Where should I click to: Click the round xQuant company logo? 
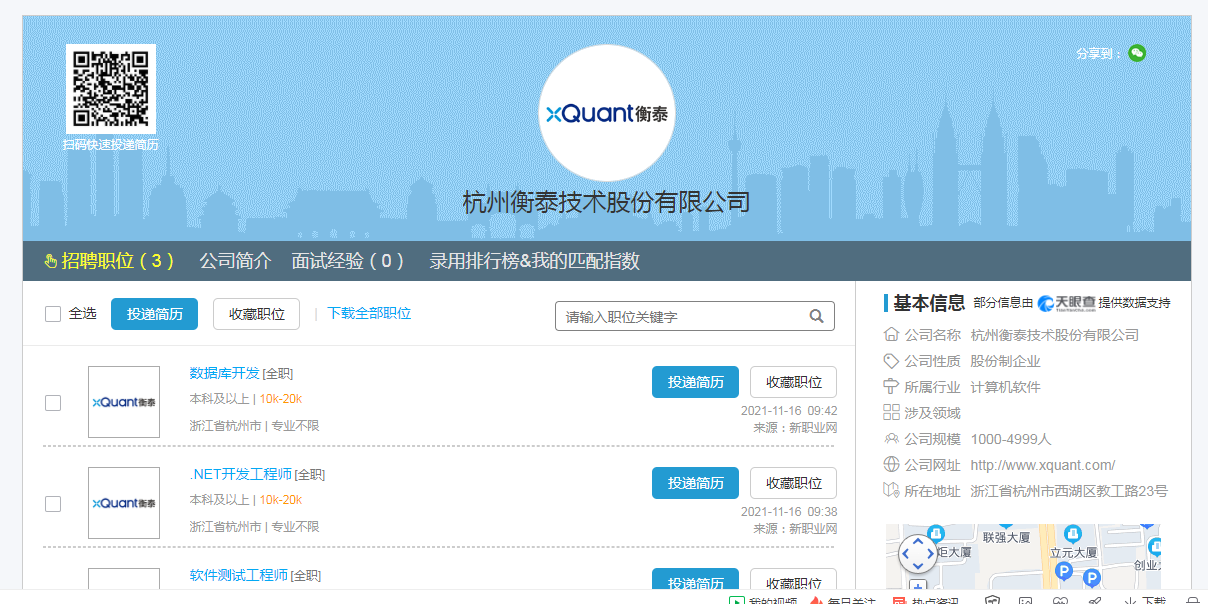607,114
